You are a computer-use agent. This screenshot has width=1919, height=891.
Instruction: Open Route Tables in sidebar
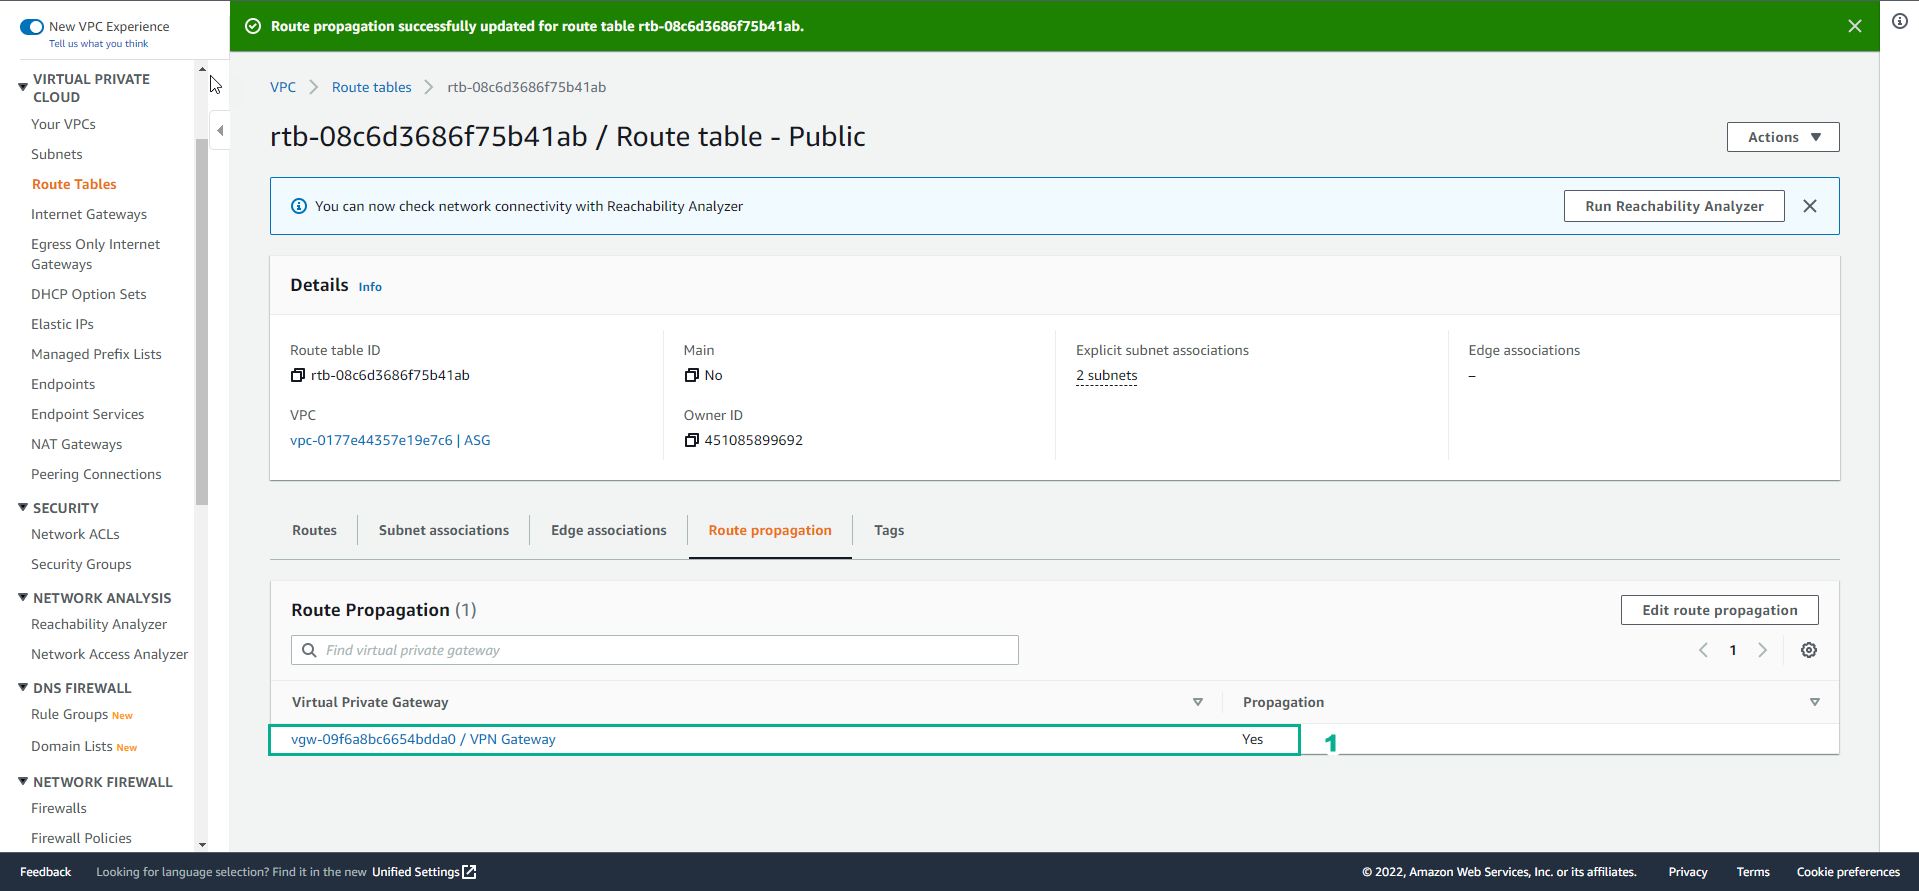coord(74,184)
